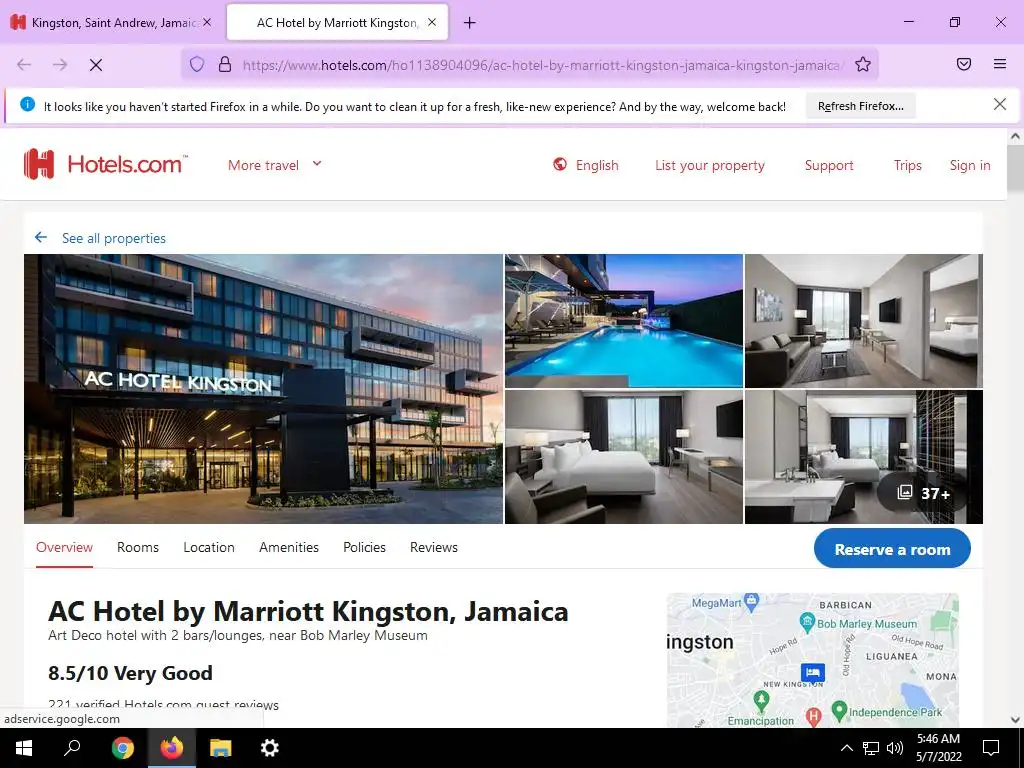Bookmark this page with the star icon
Image resolution: width=1024 pixels, height=768 pixels.
point(863,64)
